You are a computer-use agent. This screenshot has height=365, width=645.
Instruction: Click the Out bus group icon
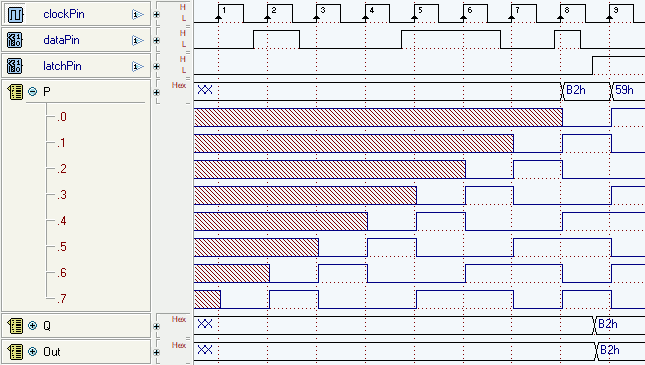pos(15,352)
